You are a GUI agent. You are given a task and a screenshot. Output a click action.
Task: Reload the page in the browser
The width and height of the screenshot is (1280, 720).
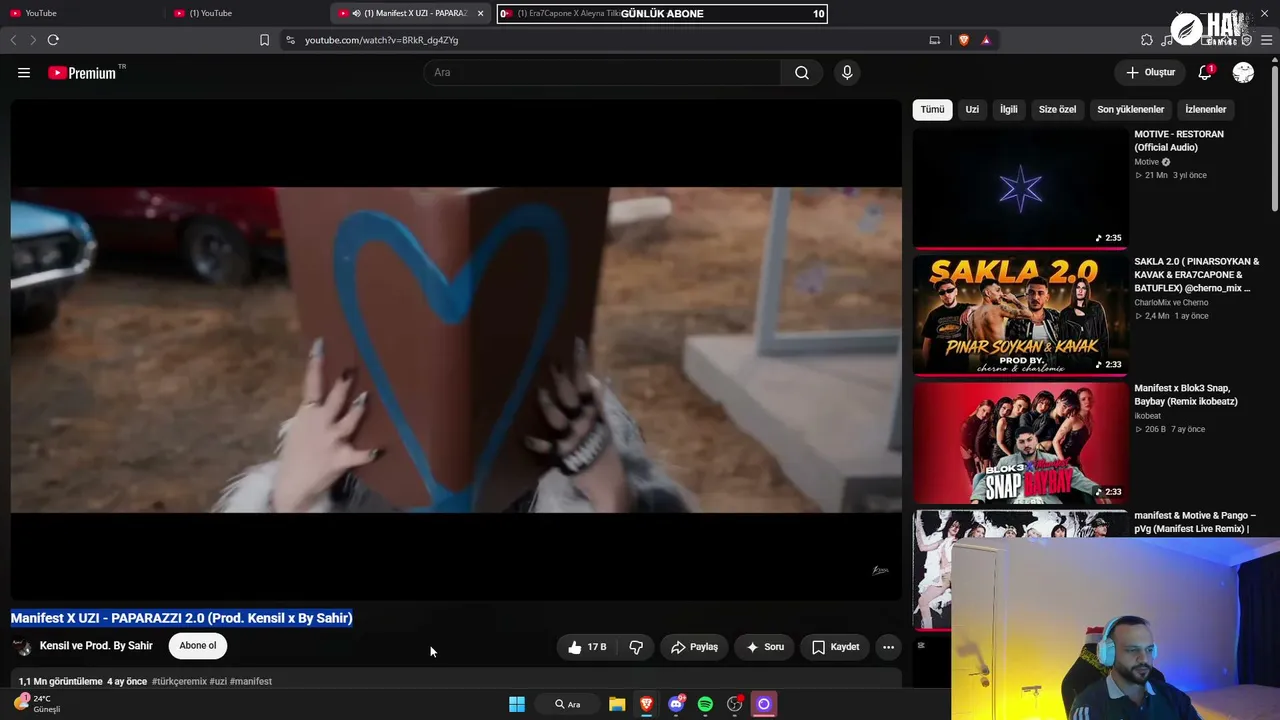pyautogui.click(x=53, y=40)
